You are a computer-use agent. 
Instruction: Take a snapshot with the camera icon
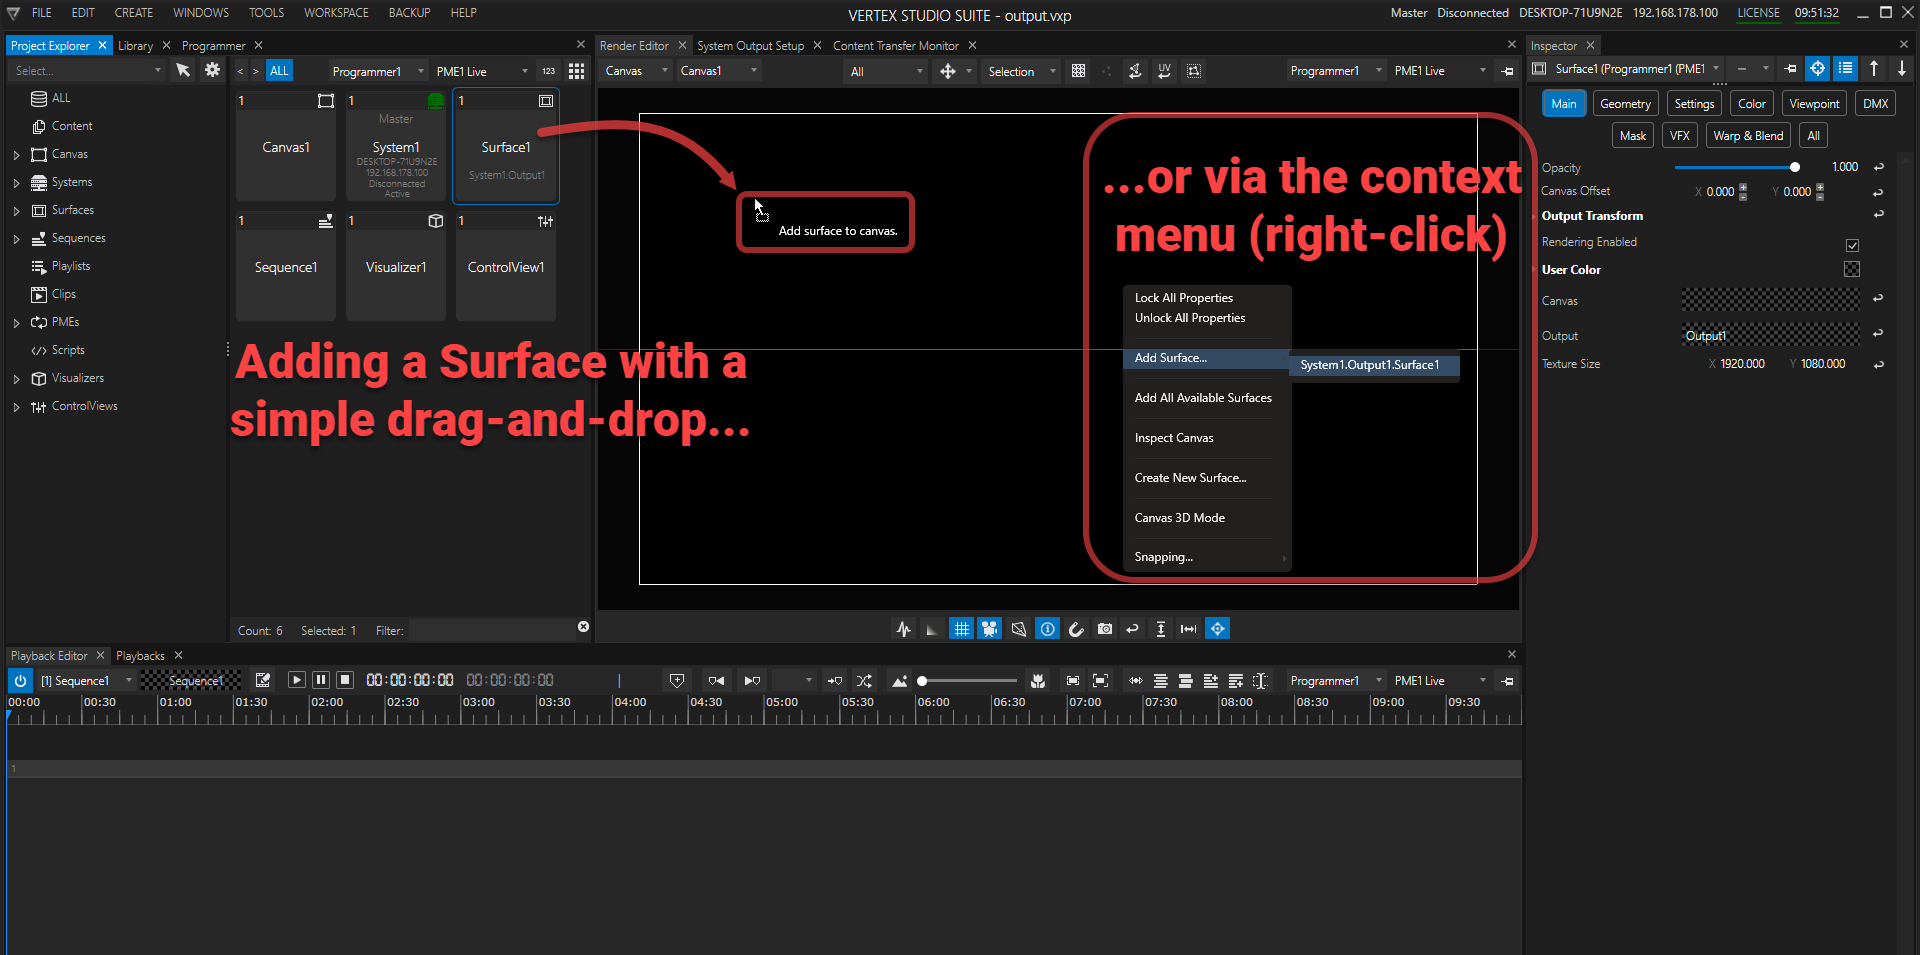1105,629
